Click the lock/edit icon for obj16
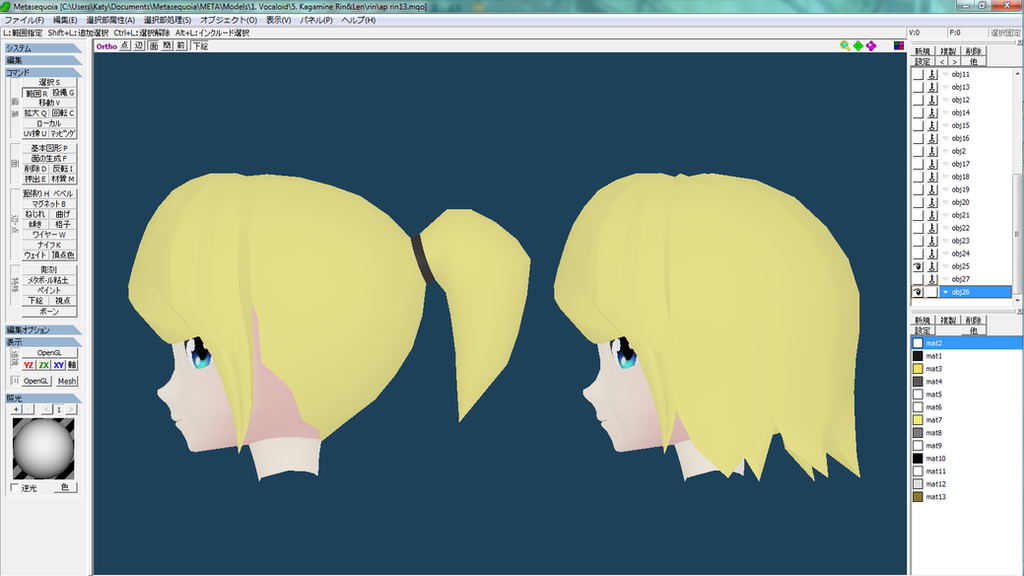 click(932, 138)
